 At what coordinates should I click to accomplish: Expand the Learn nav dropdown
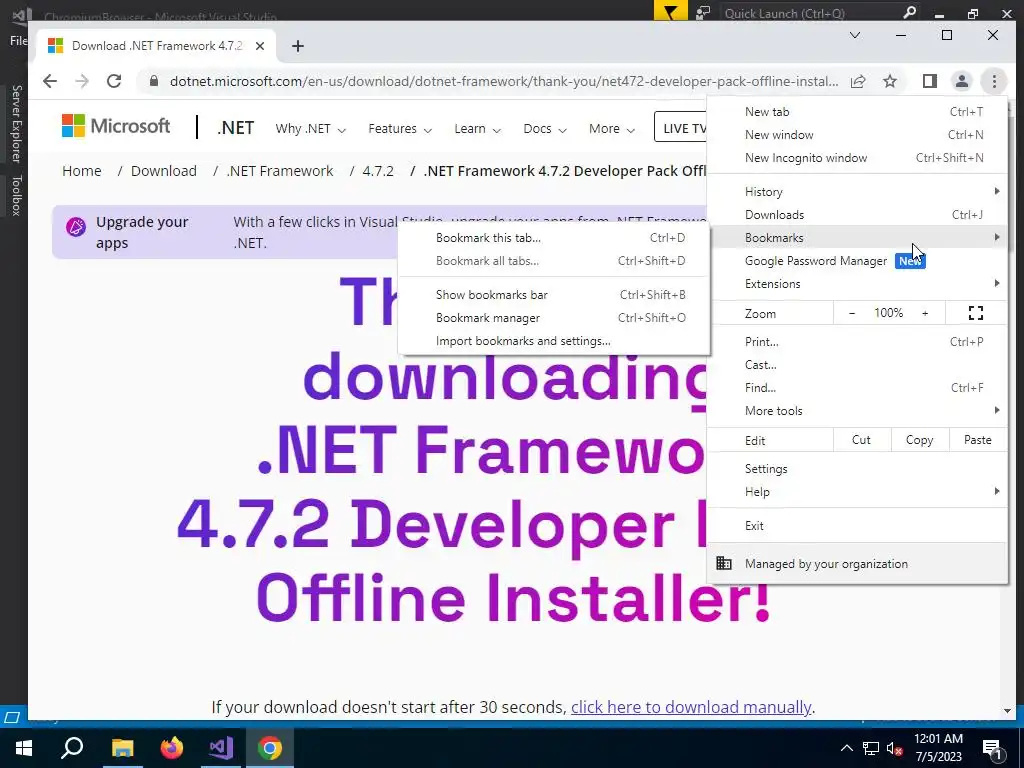click(x=477, y=129)
